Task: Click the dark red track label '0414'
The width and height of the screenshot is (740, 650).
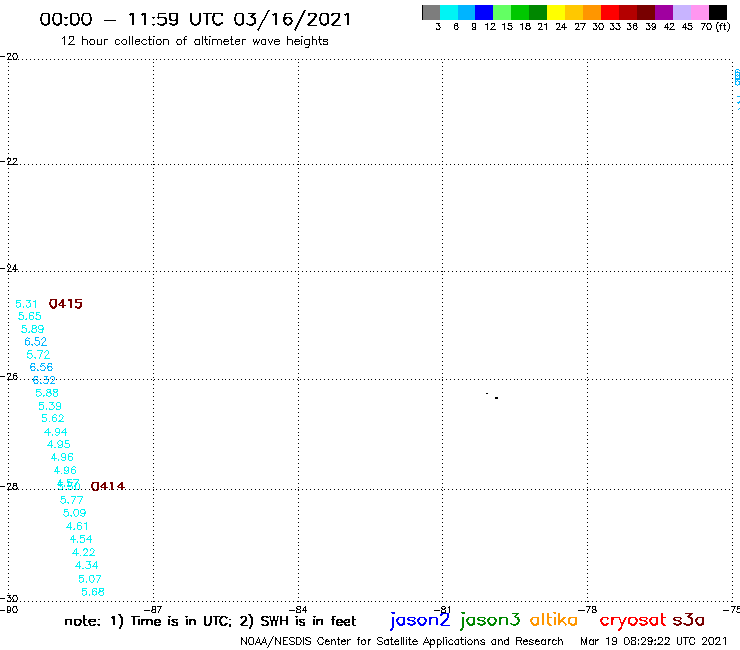Action: (x=108, y=486)
